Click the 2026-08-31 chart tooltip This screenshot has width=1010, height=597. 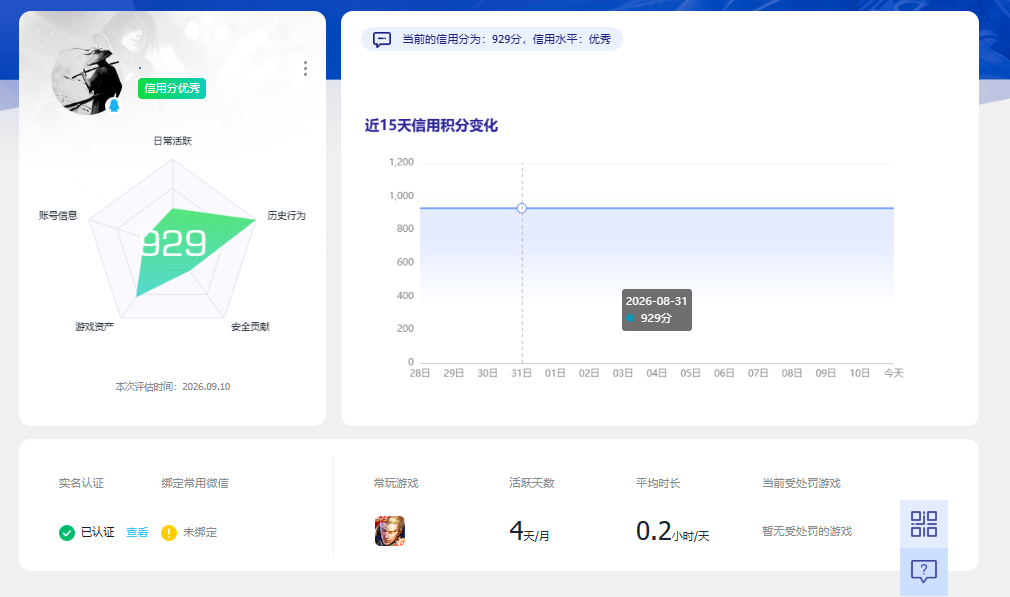(656, 310)
